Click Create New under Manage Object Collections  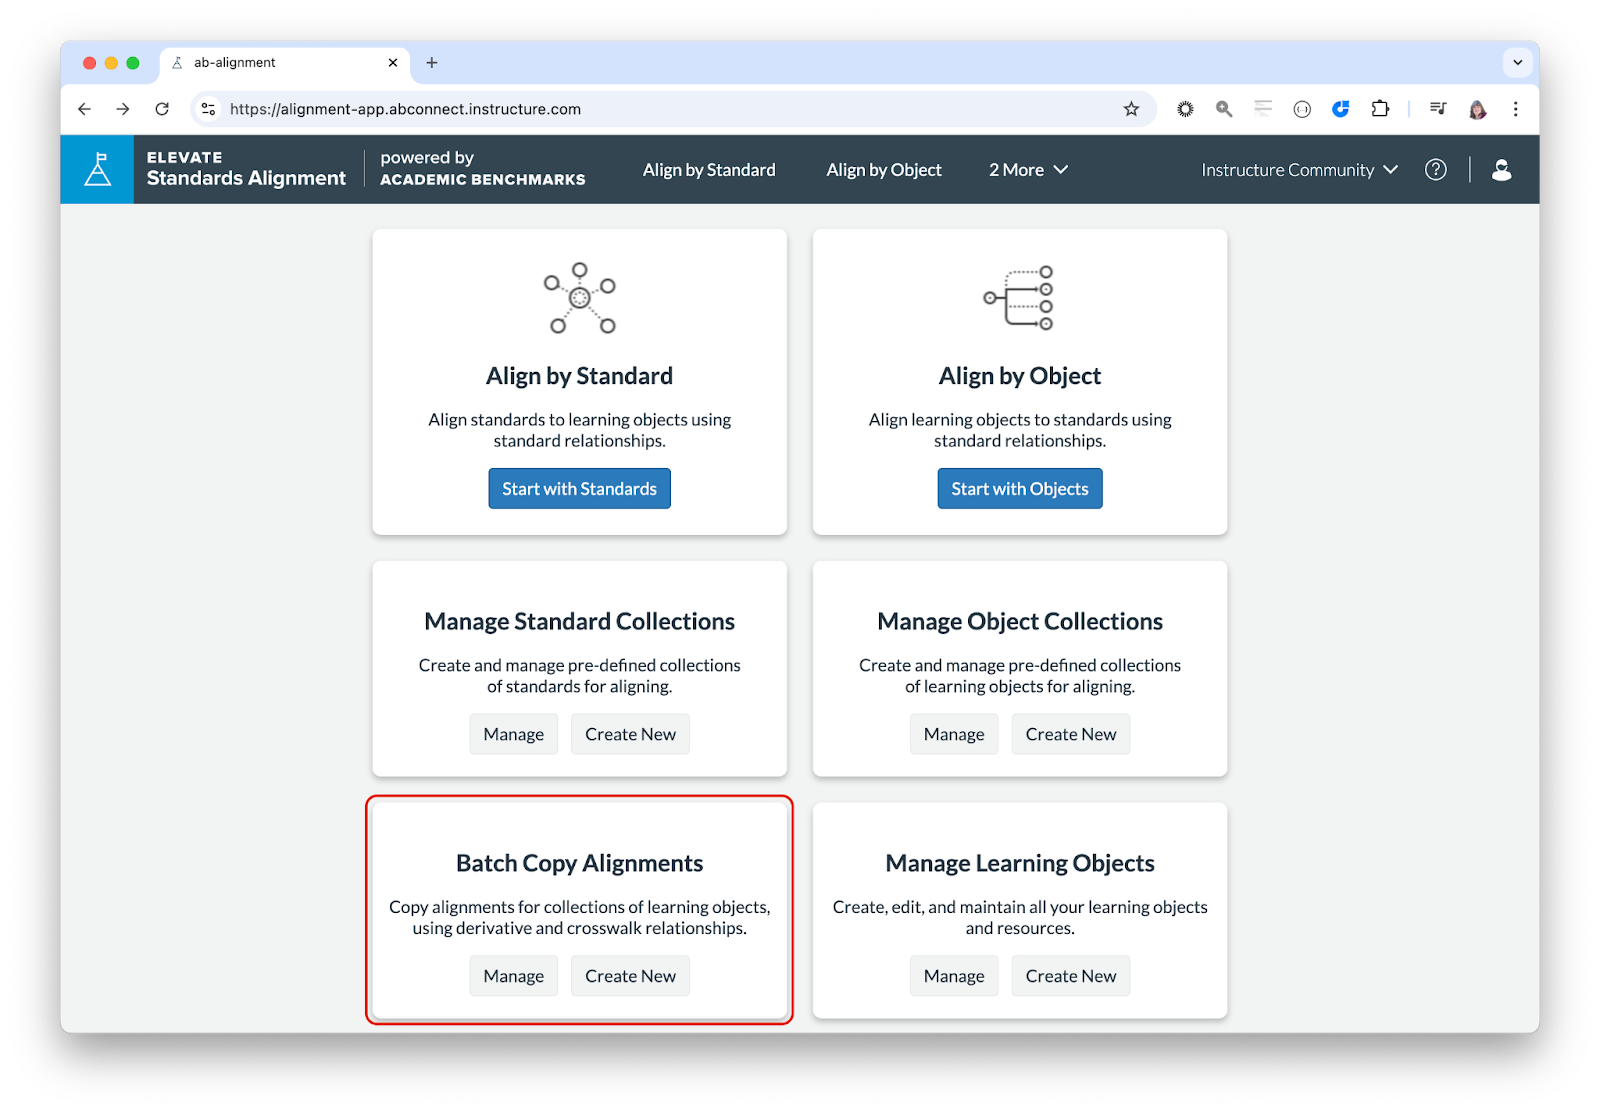1071,734
